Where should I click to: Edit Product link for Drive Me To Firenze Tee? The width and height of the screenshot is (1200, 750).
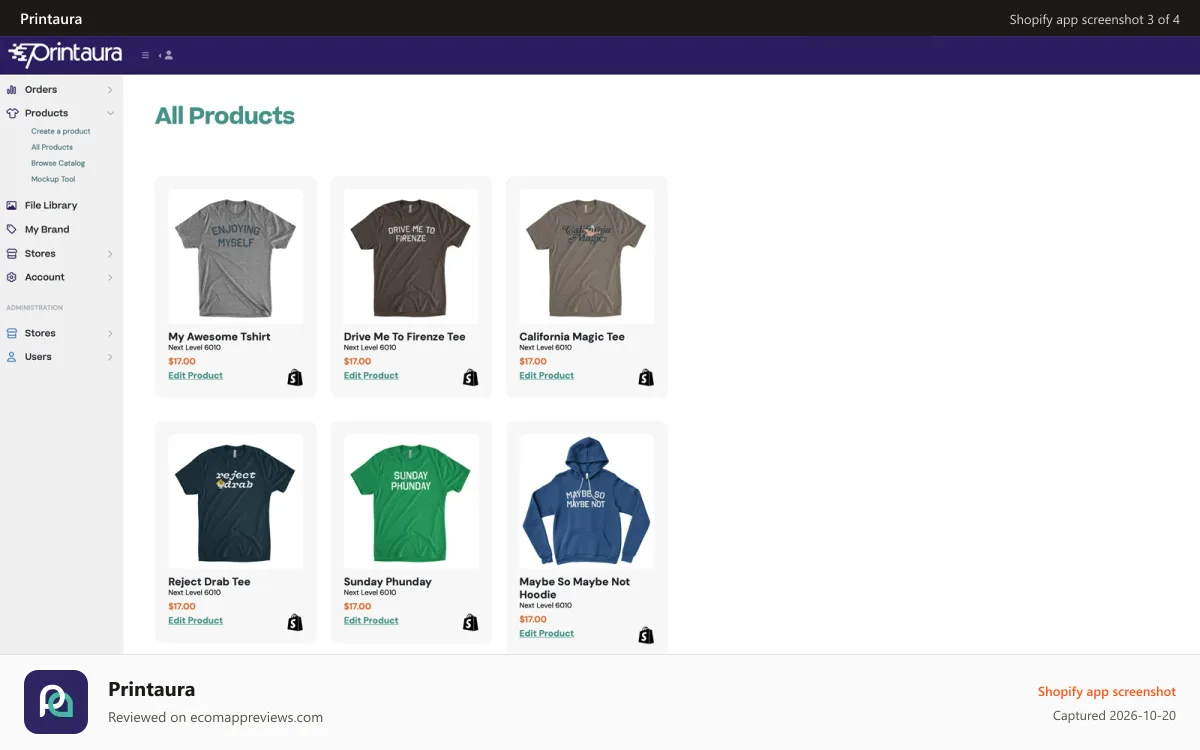371,376
